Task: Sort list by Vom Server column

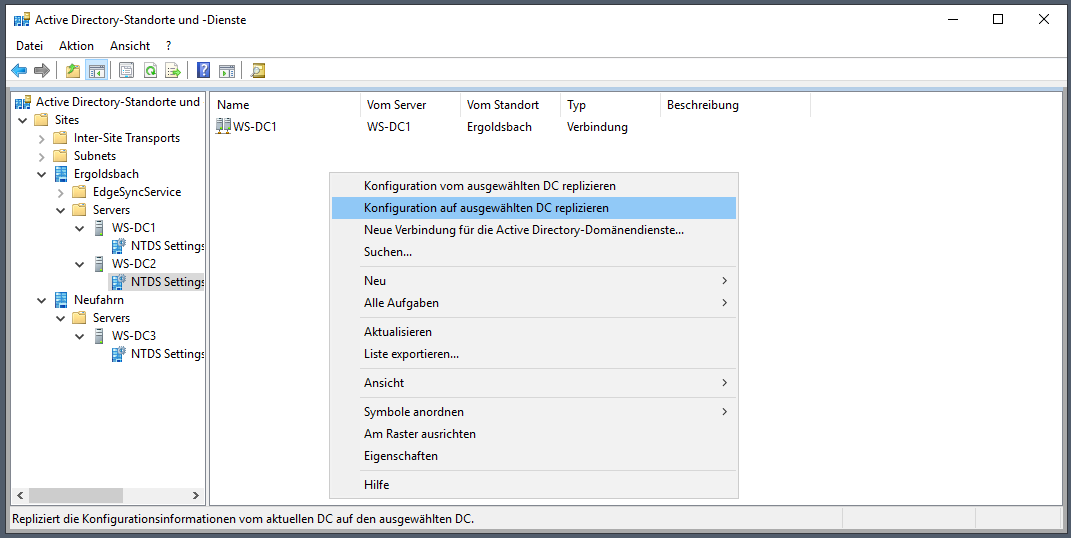Action: tap(410, 105)
